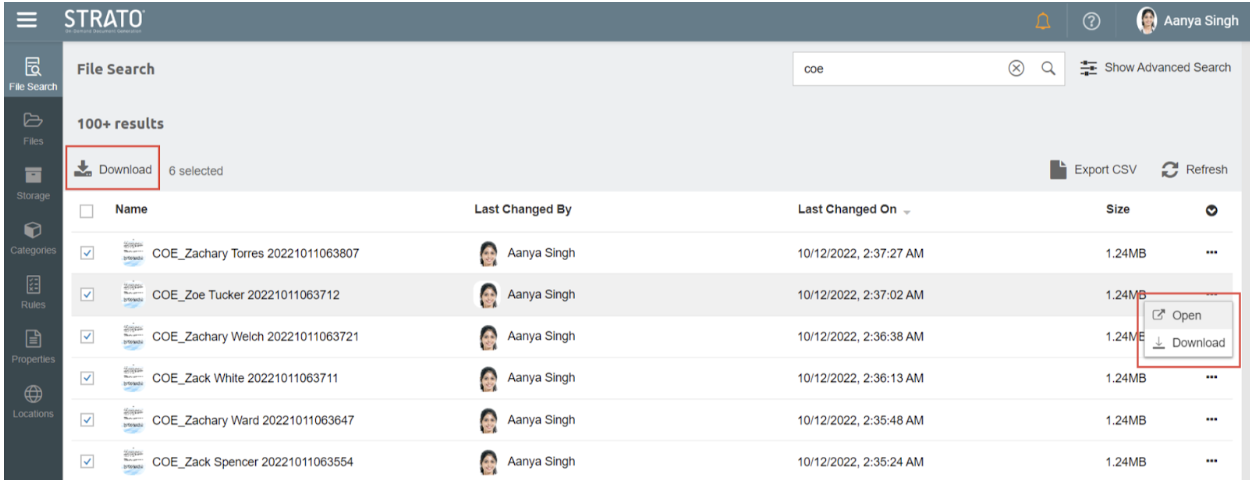The image size is (1250, 482).
Task: Click Download button above the file list
Action: 114,170
